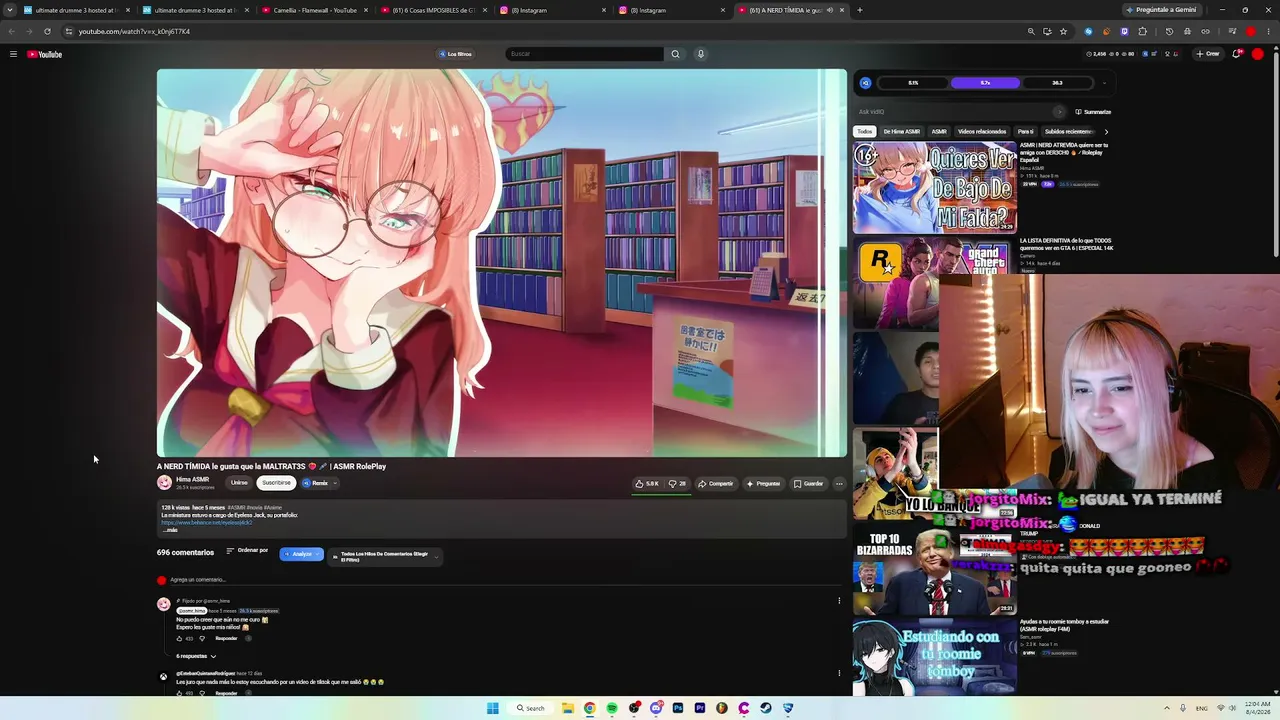Screen dimensions: 1280x720
Task: Click the YouTube search magnifier button
Action: pyautogui.click(x=675, y=54)
